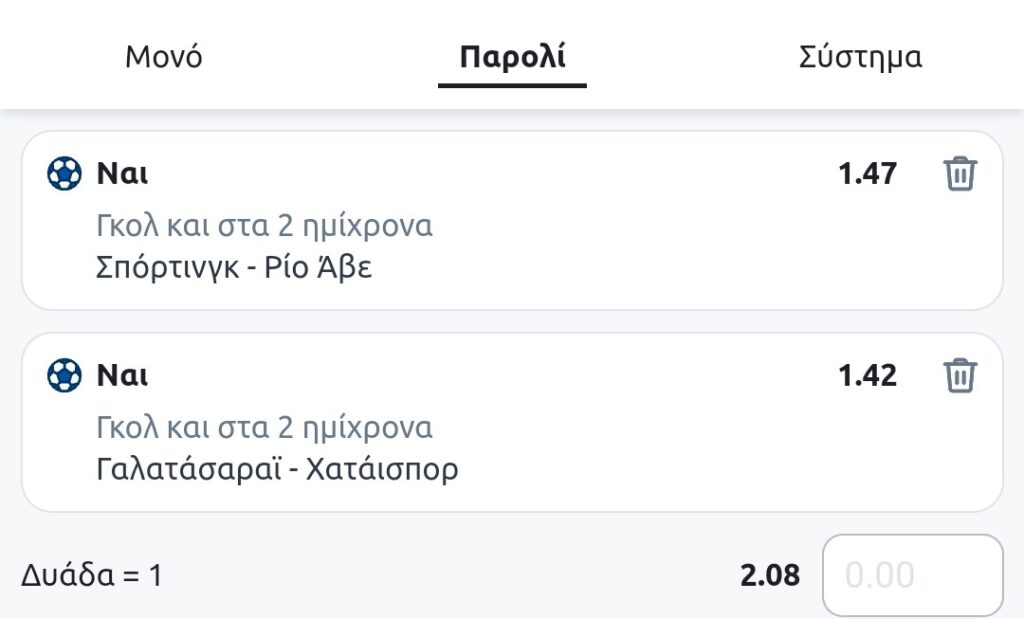Click the football icon on Σπόρτινγκ bet

click(64, 174)
